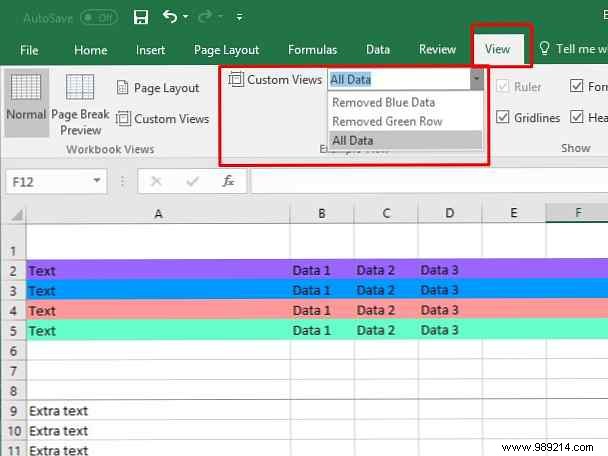Switch to the Home tab

coord(91,50)
